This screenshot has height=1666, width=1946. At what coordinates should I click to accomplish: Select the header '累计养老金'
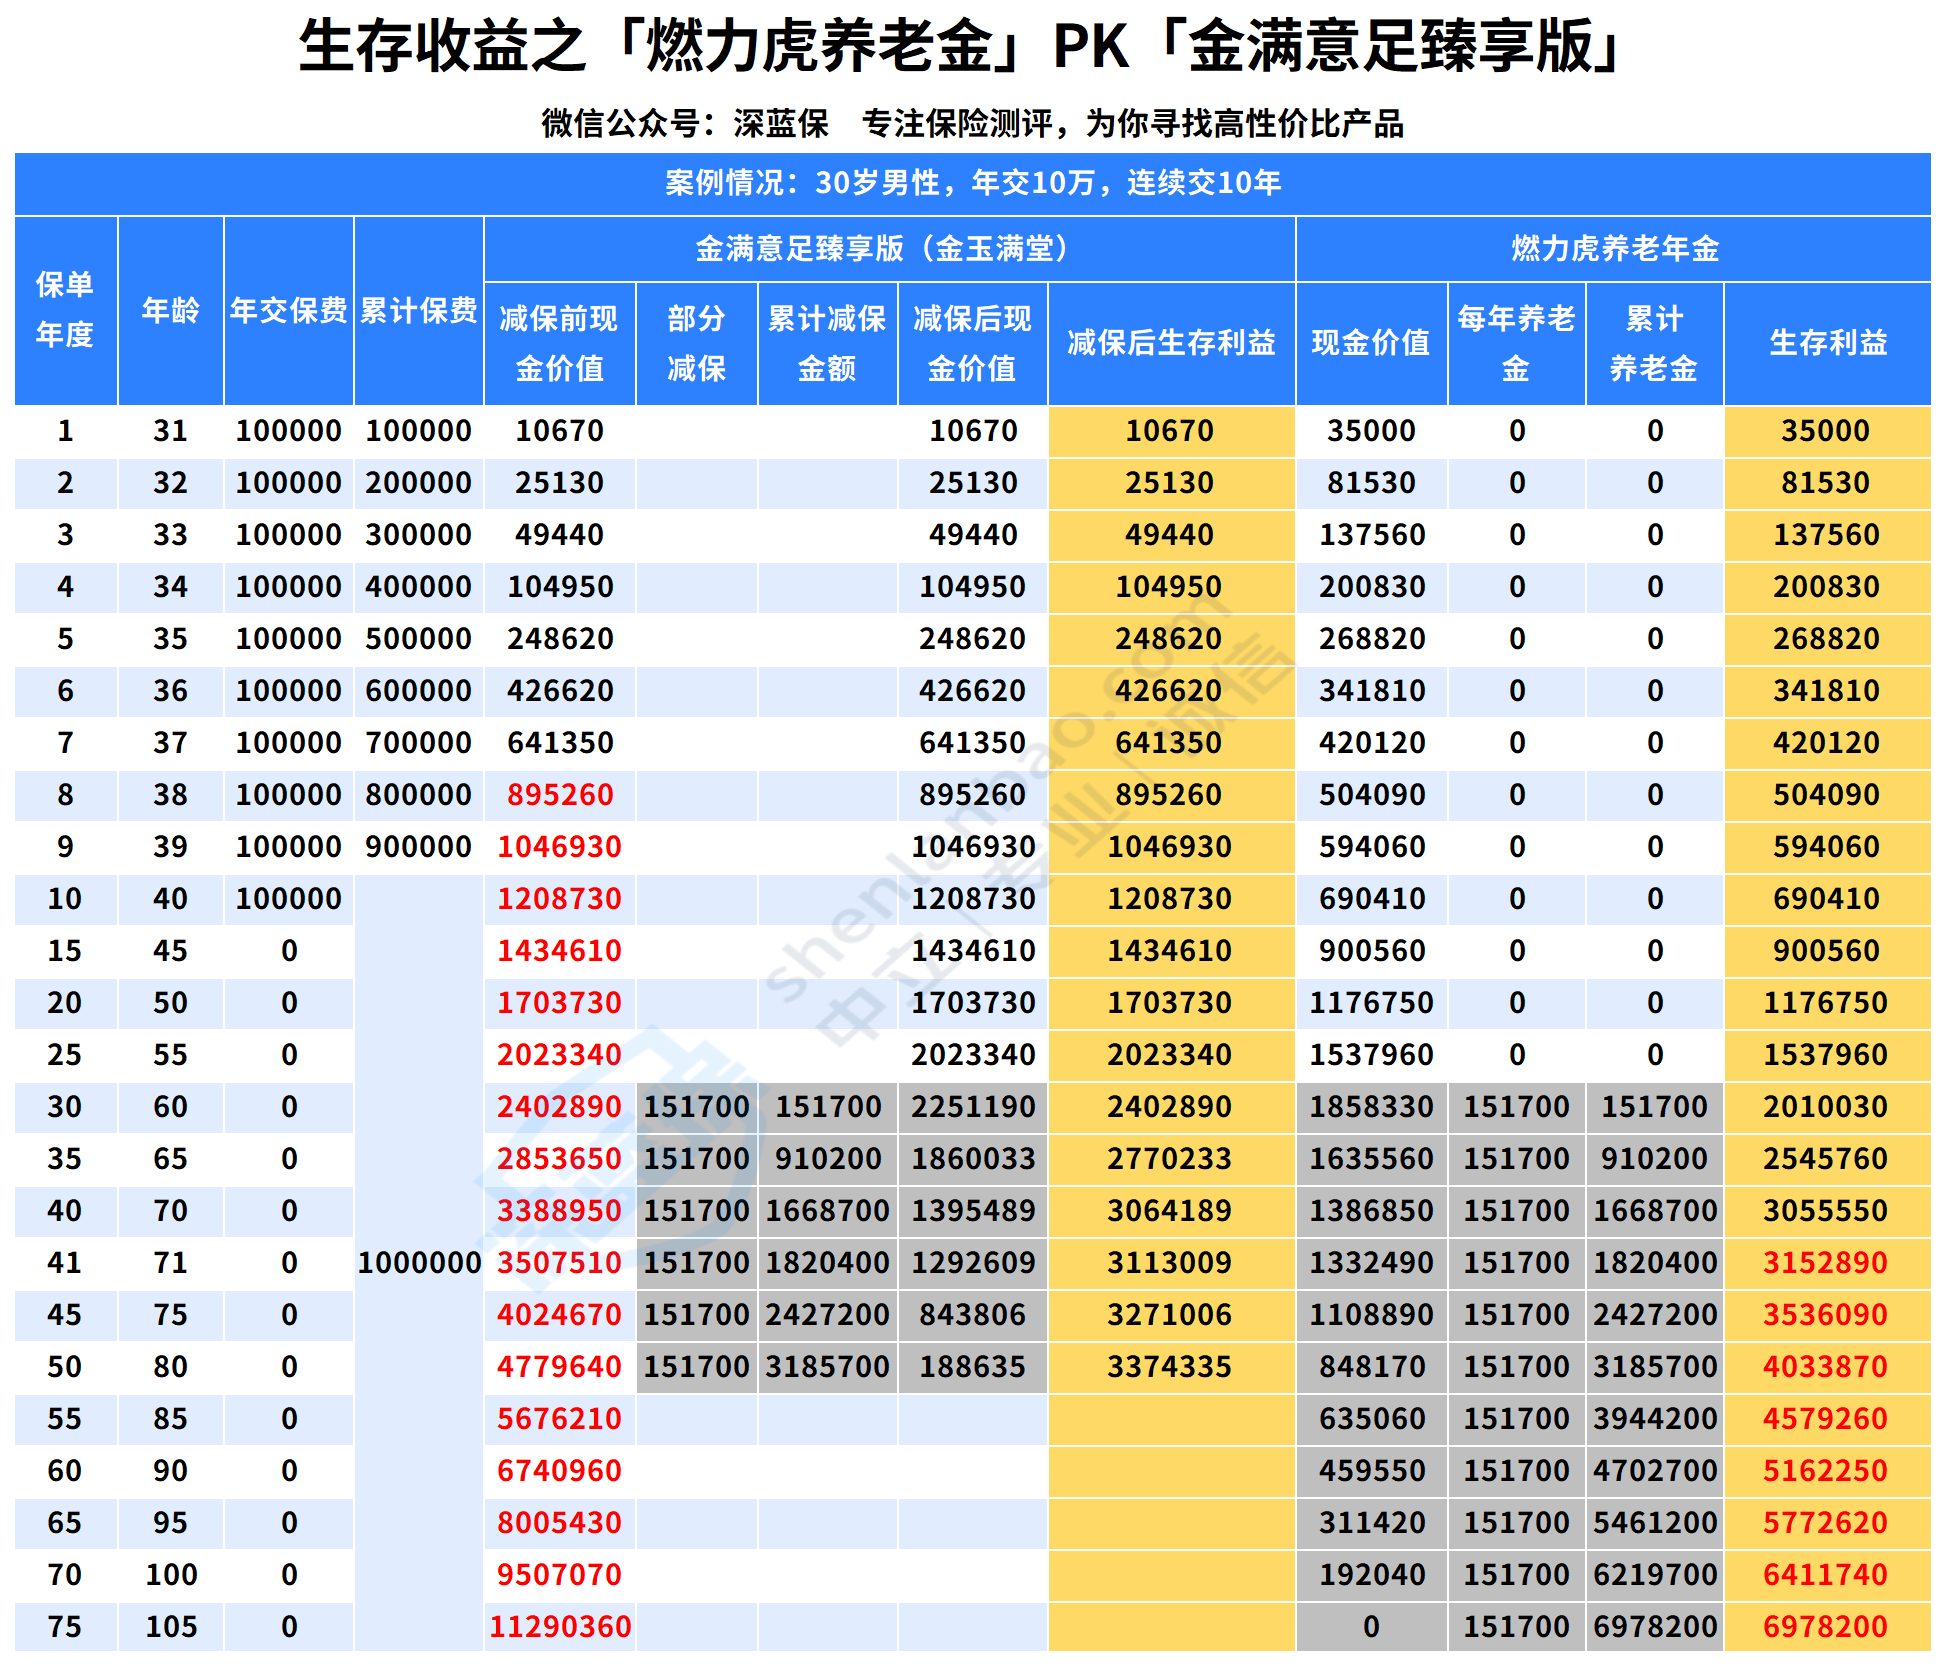1654,343
